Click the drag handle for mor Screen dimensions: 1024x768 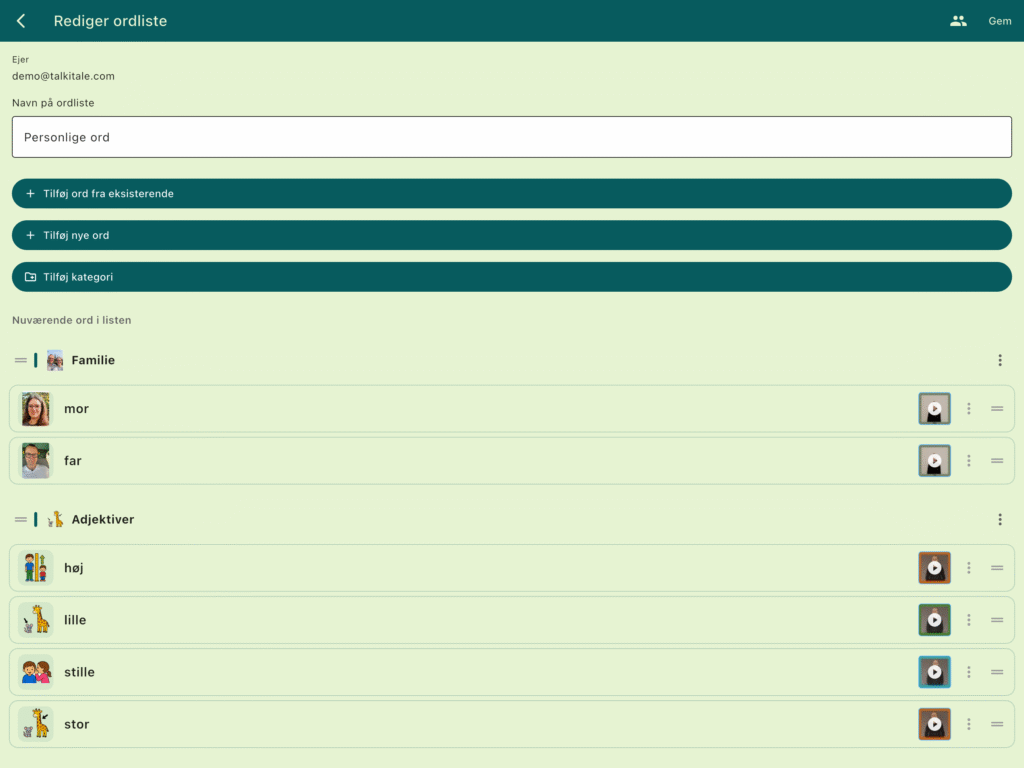[x=997, y=409]
